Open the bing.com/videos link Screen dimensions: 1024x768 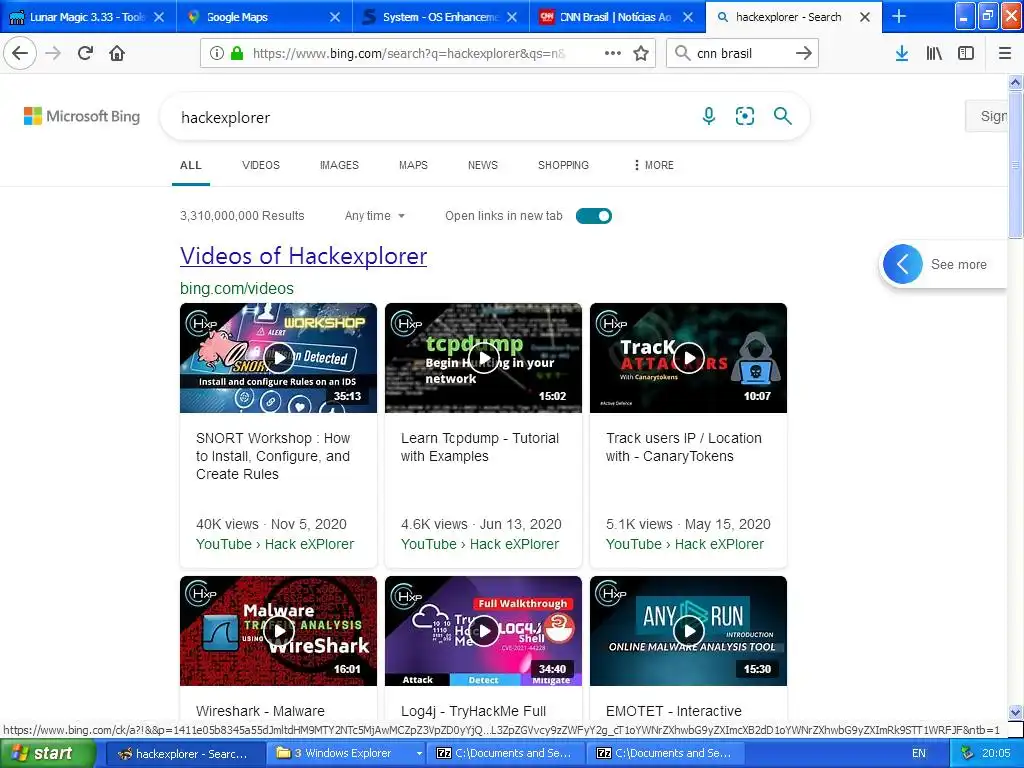tap(237, 288)
